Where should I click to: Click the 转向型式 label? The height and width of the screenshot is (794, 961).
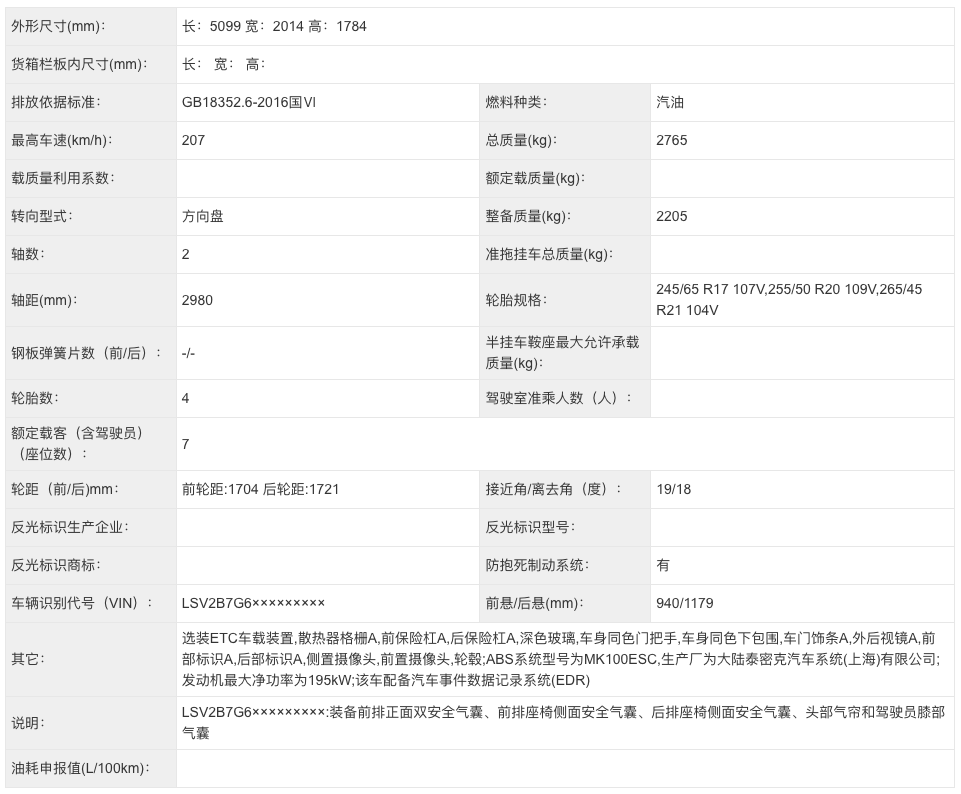pyautogui.click(x=42, y=216)
